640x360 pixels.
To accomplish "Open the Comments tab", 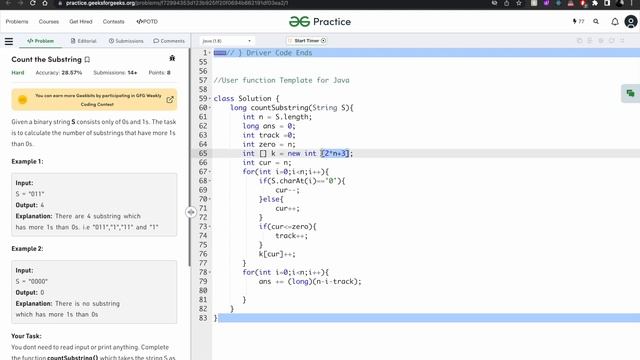I will [169, 41].
